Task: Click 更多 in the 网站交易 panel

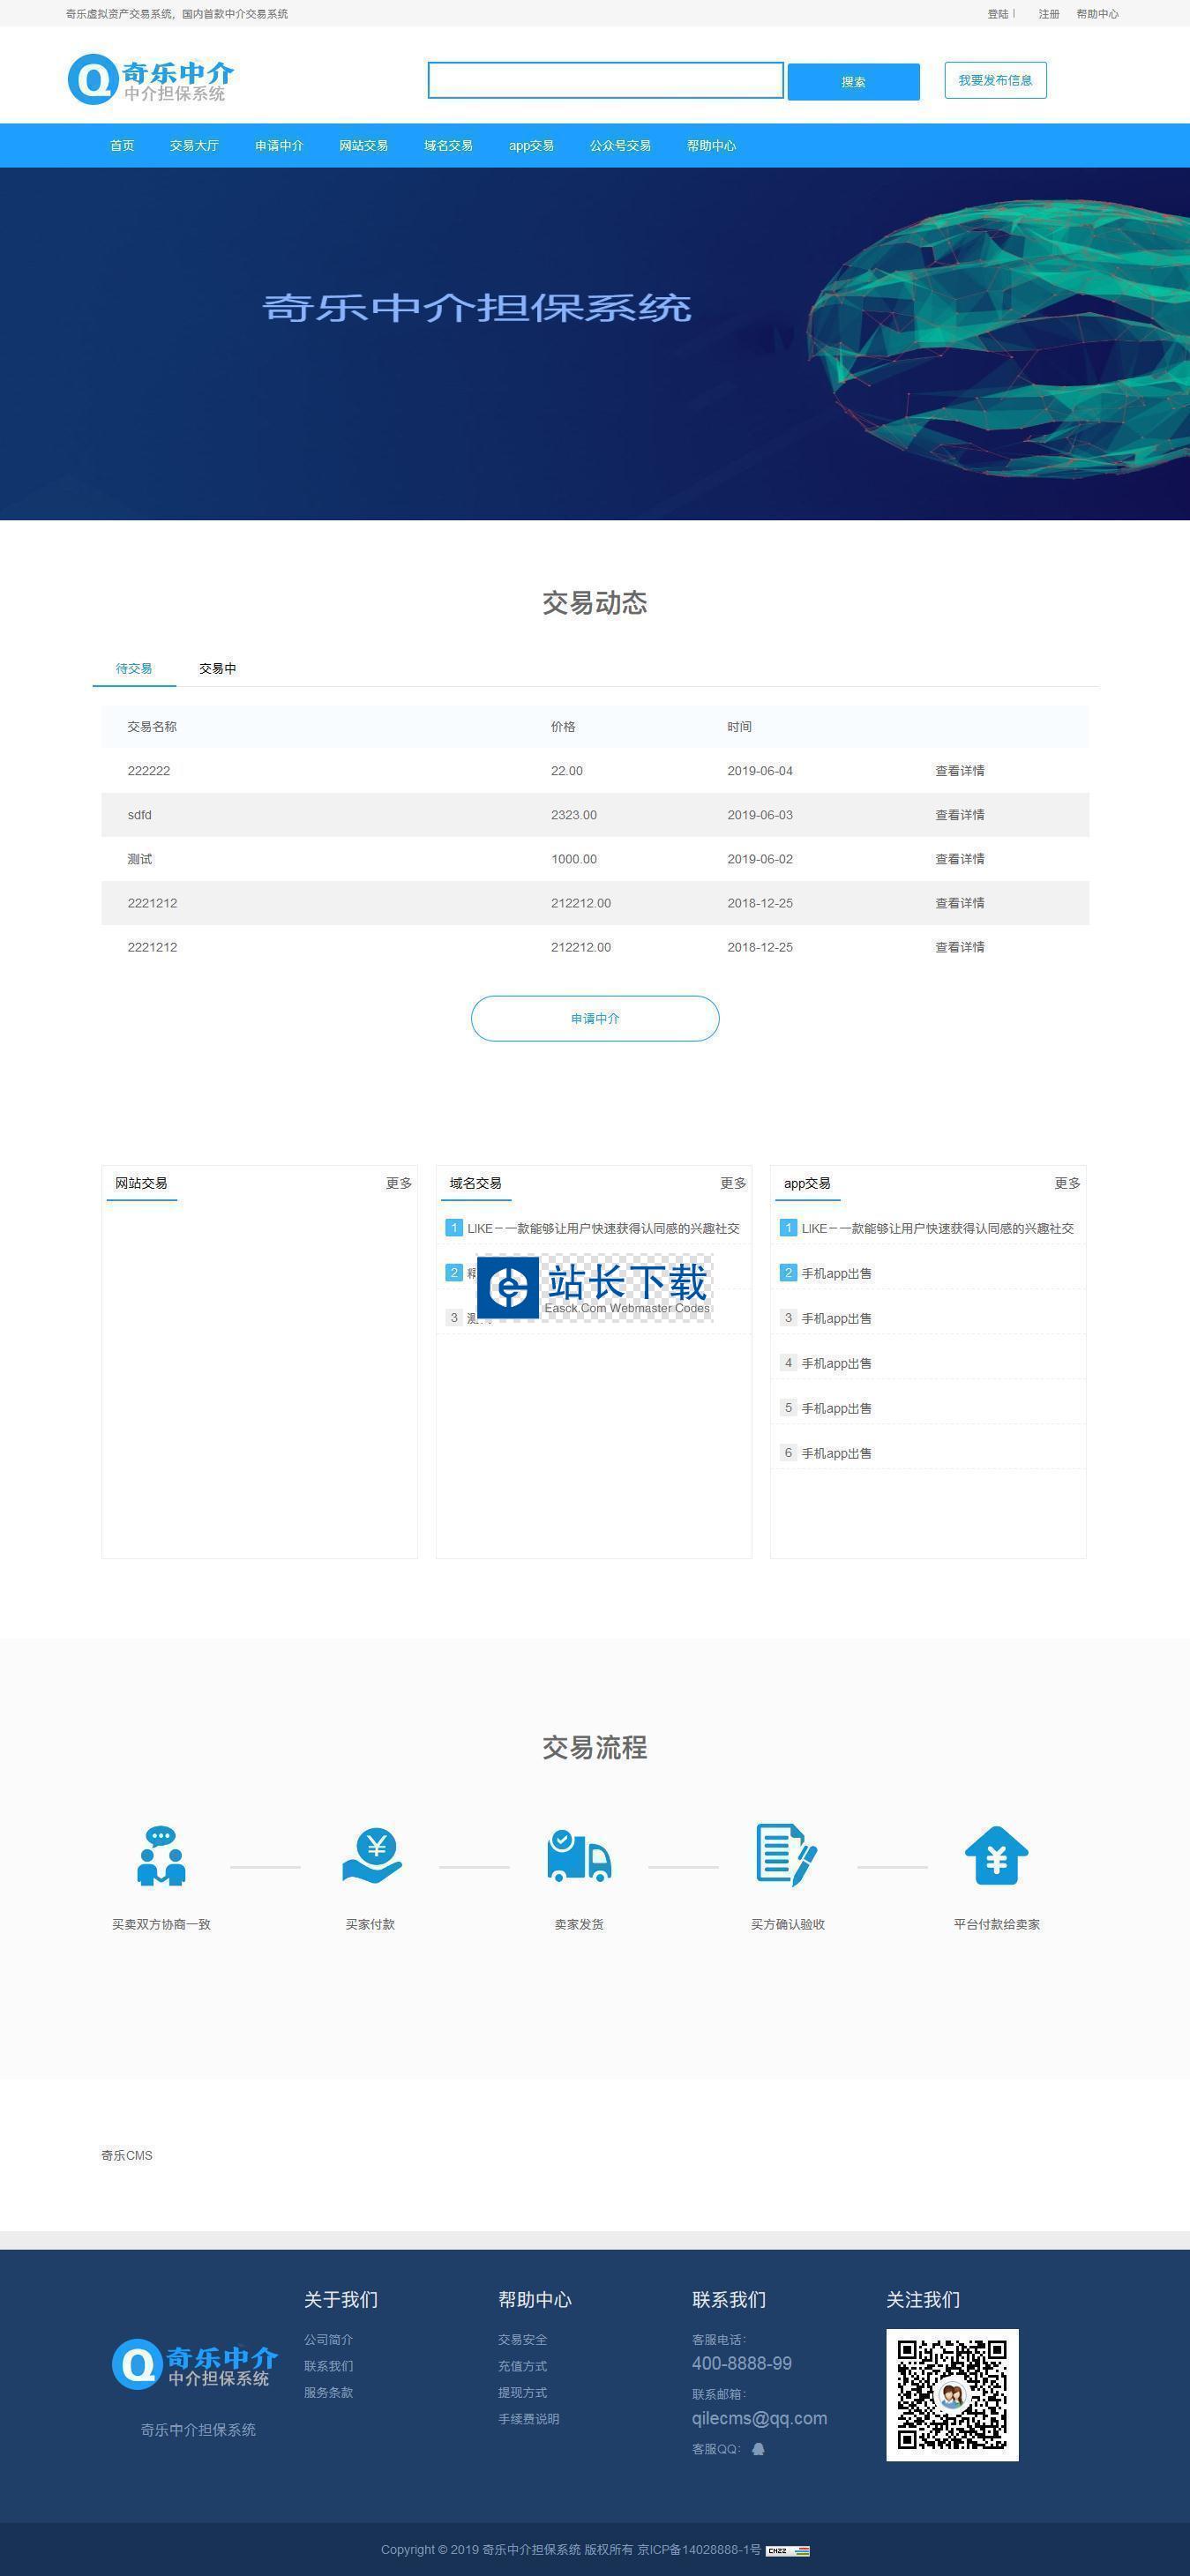Action: coord(399,1183)
